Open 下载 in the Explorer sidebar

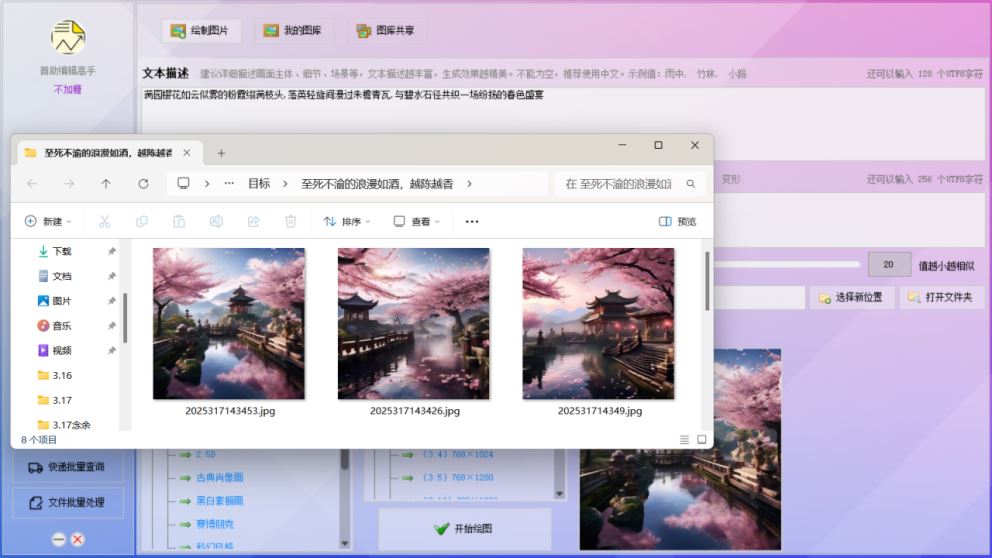tap(62, 251)
